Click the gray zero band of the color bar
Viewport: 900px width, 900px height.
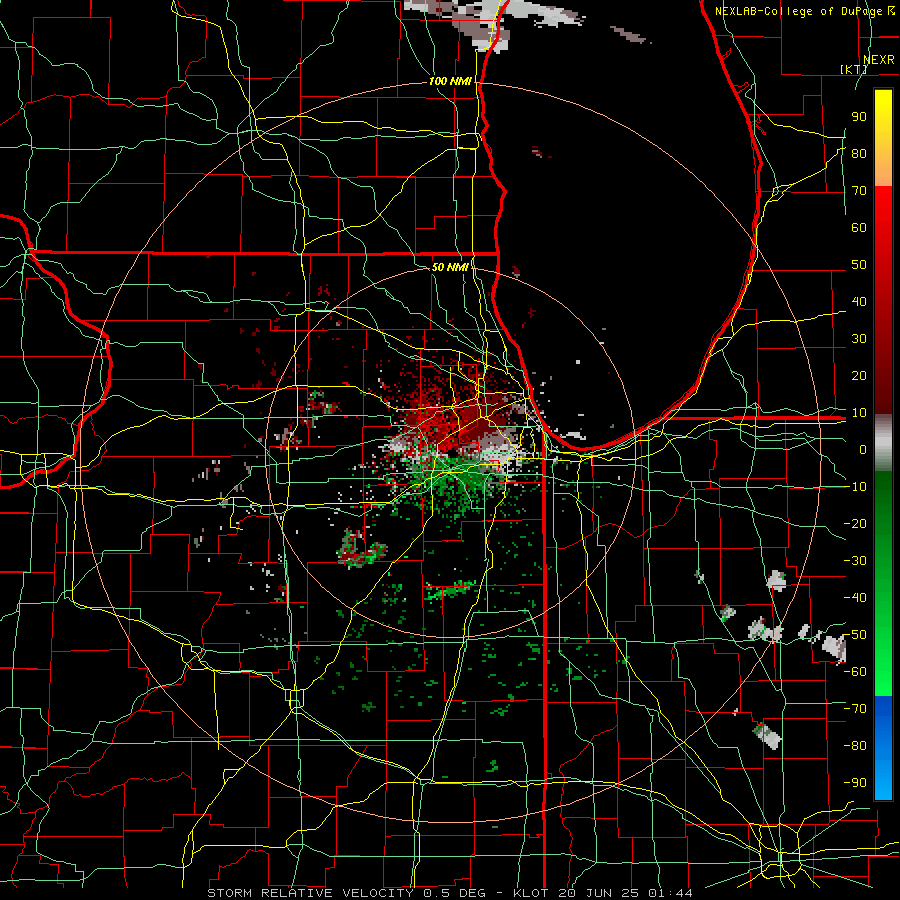pos(883,443)
